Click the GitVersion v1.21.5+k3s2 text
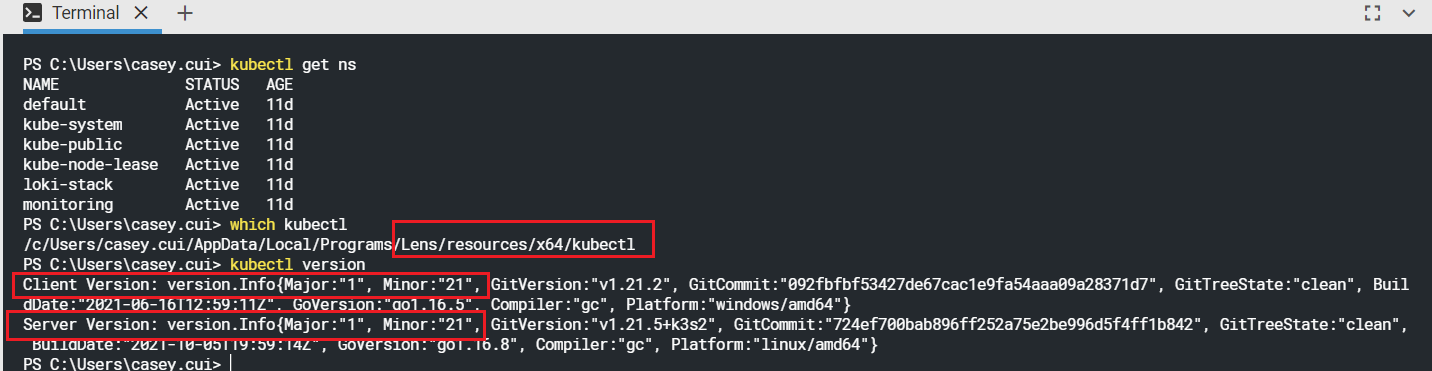Screen dimensions: 1432x371 click(608, 324)
